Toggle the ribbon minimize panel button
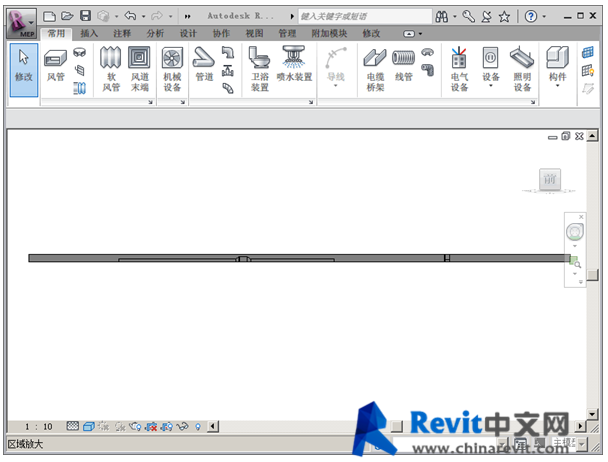The width and height of the screenshot is (608, 462). click(x=409, y=34)
